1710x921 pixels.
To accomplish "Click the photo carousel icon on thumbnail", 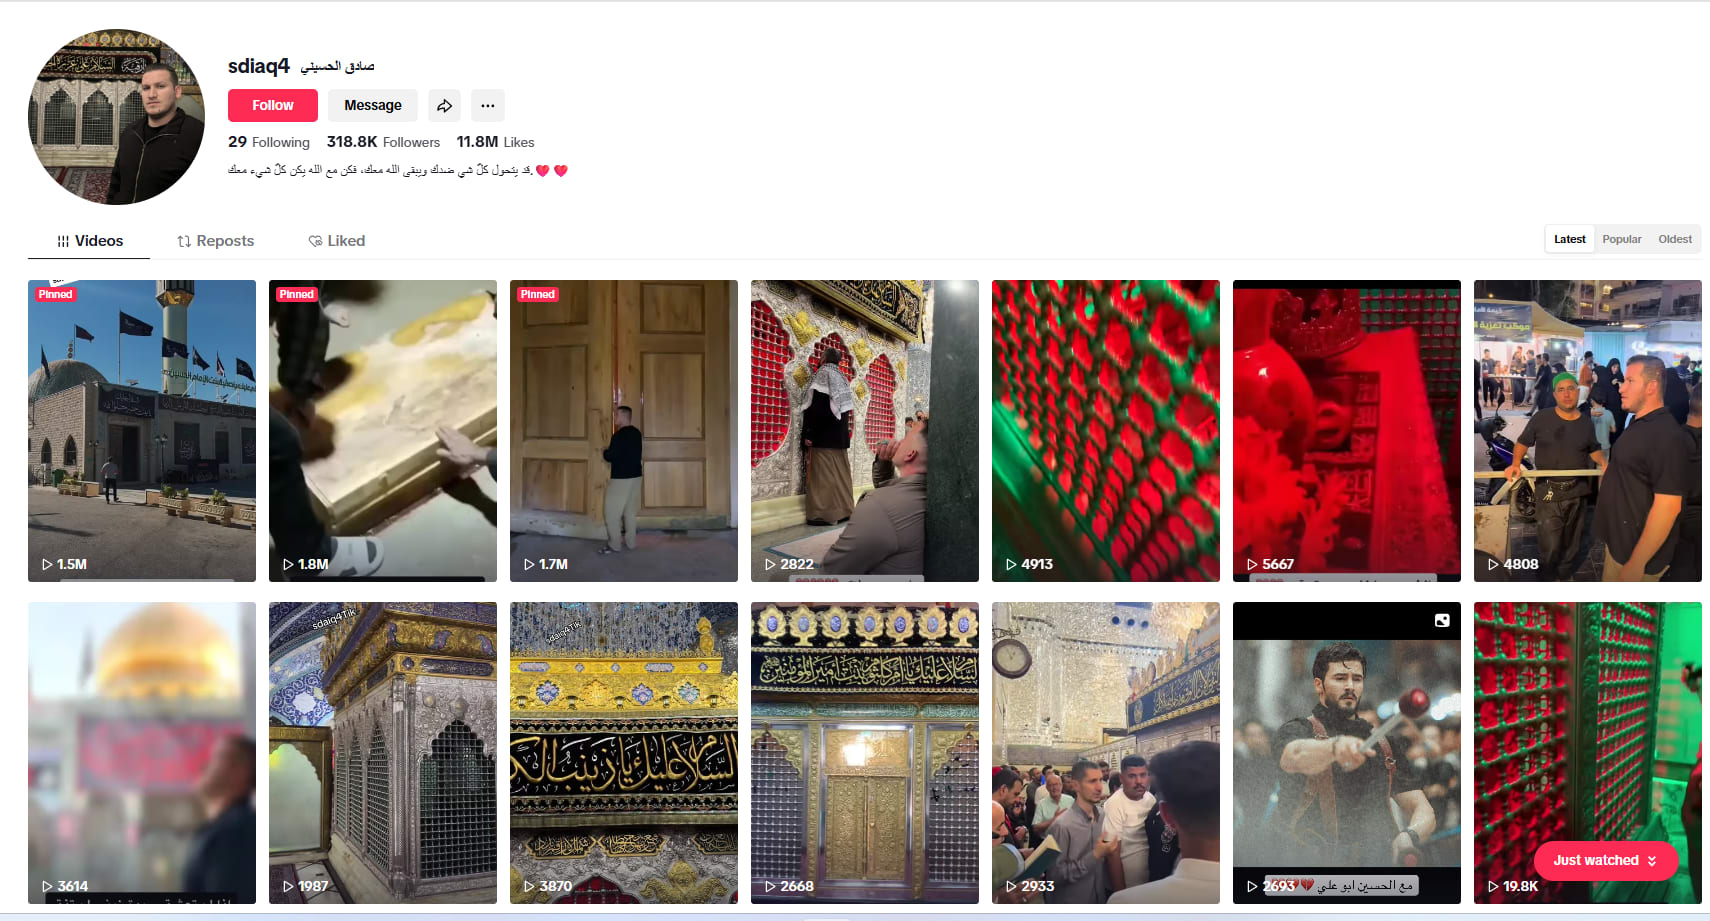I will 1442,621.
